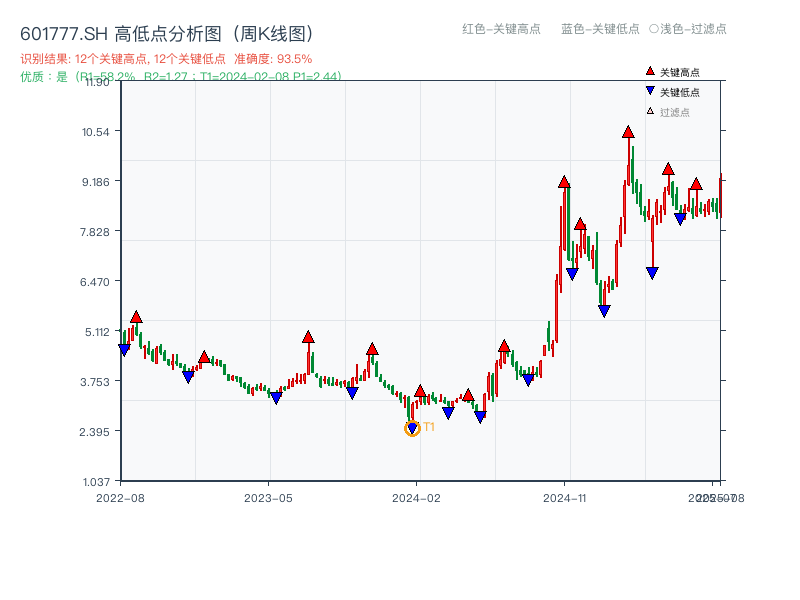Click the lowest blue key-low marker after 2024-11
Viewport: 800px width, 600px height.
click(604, 311)
